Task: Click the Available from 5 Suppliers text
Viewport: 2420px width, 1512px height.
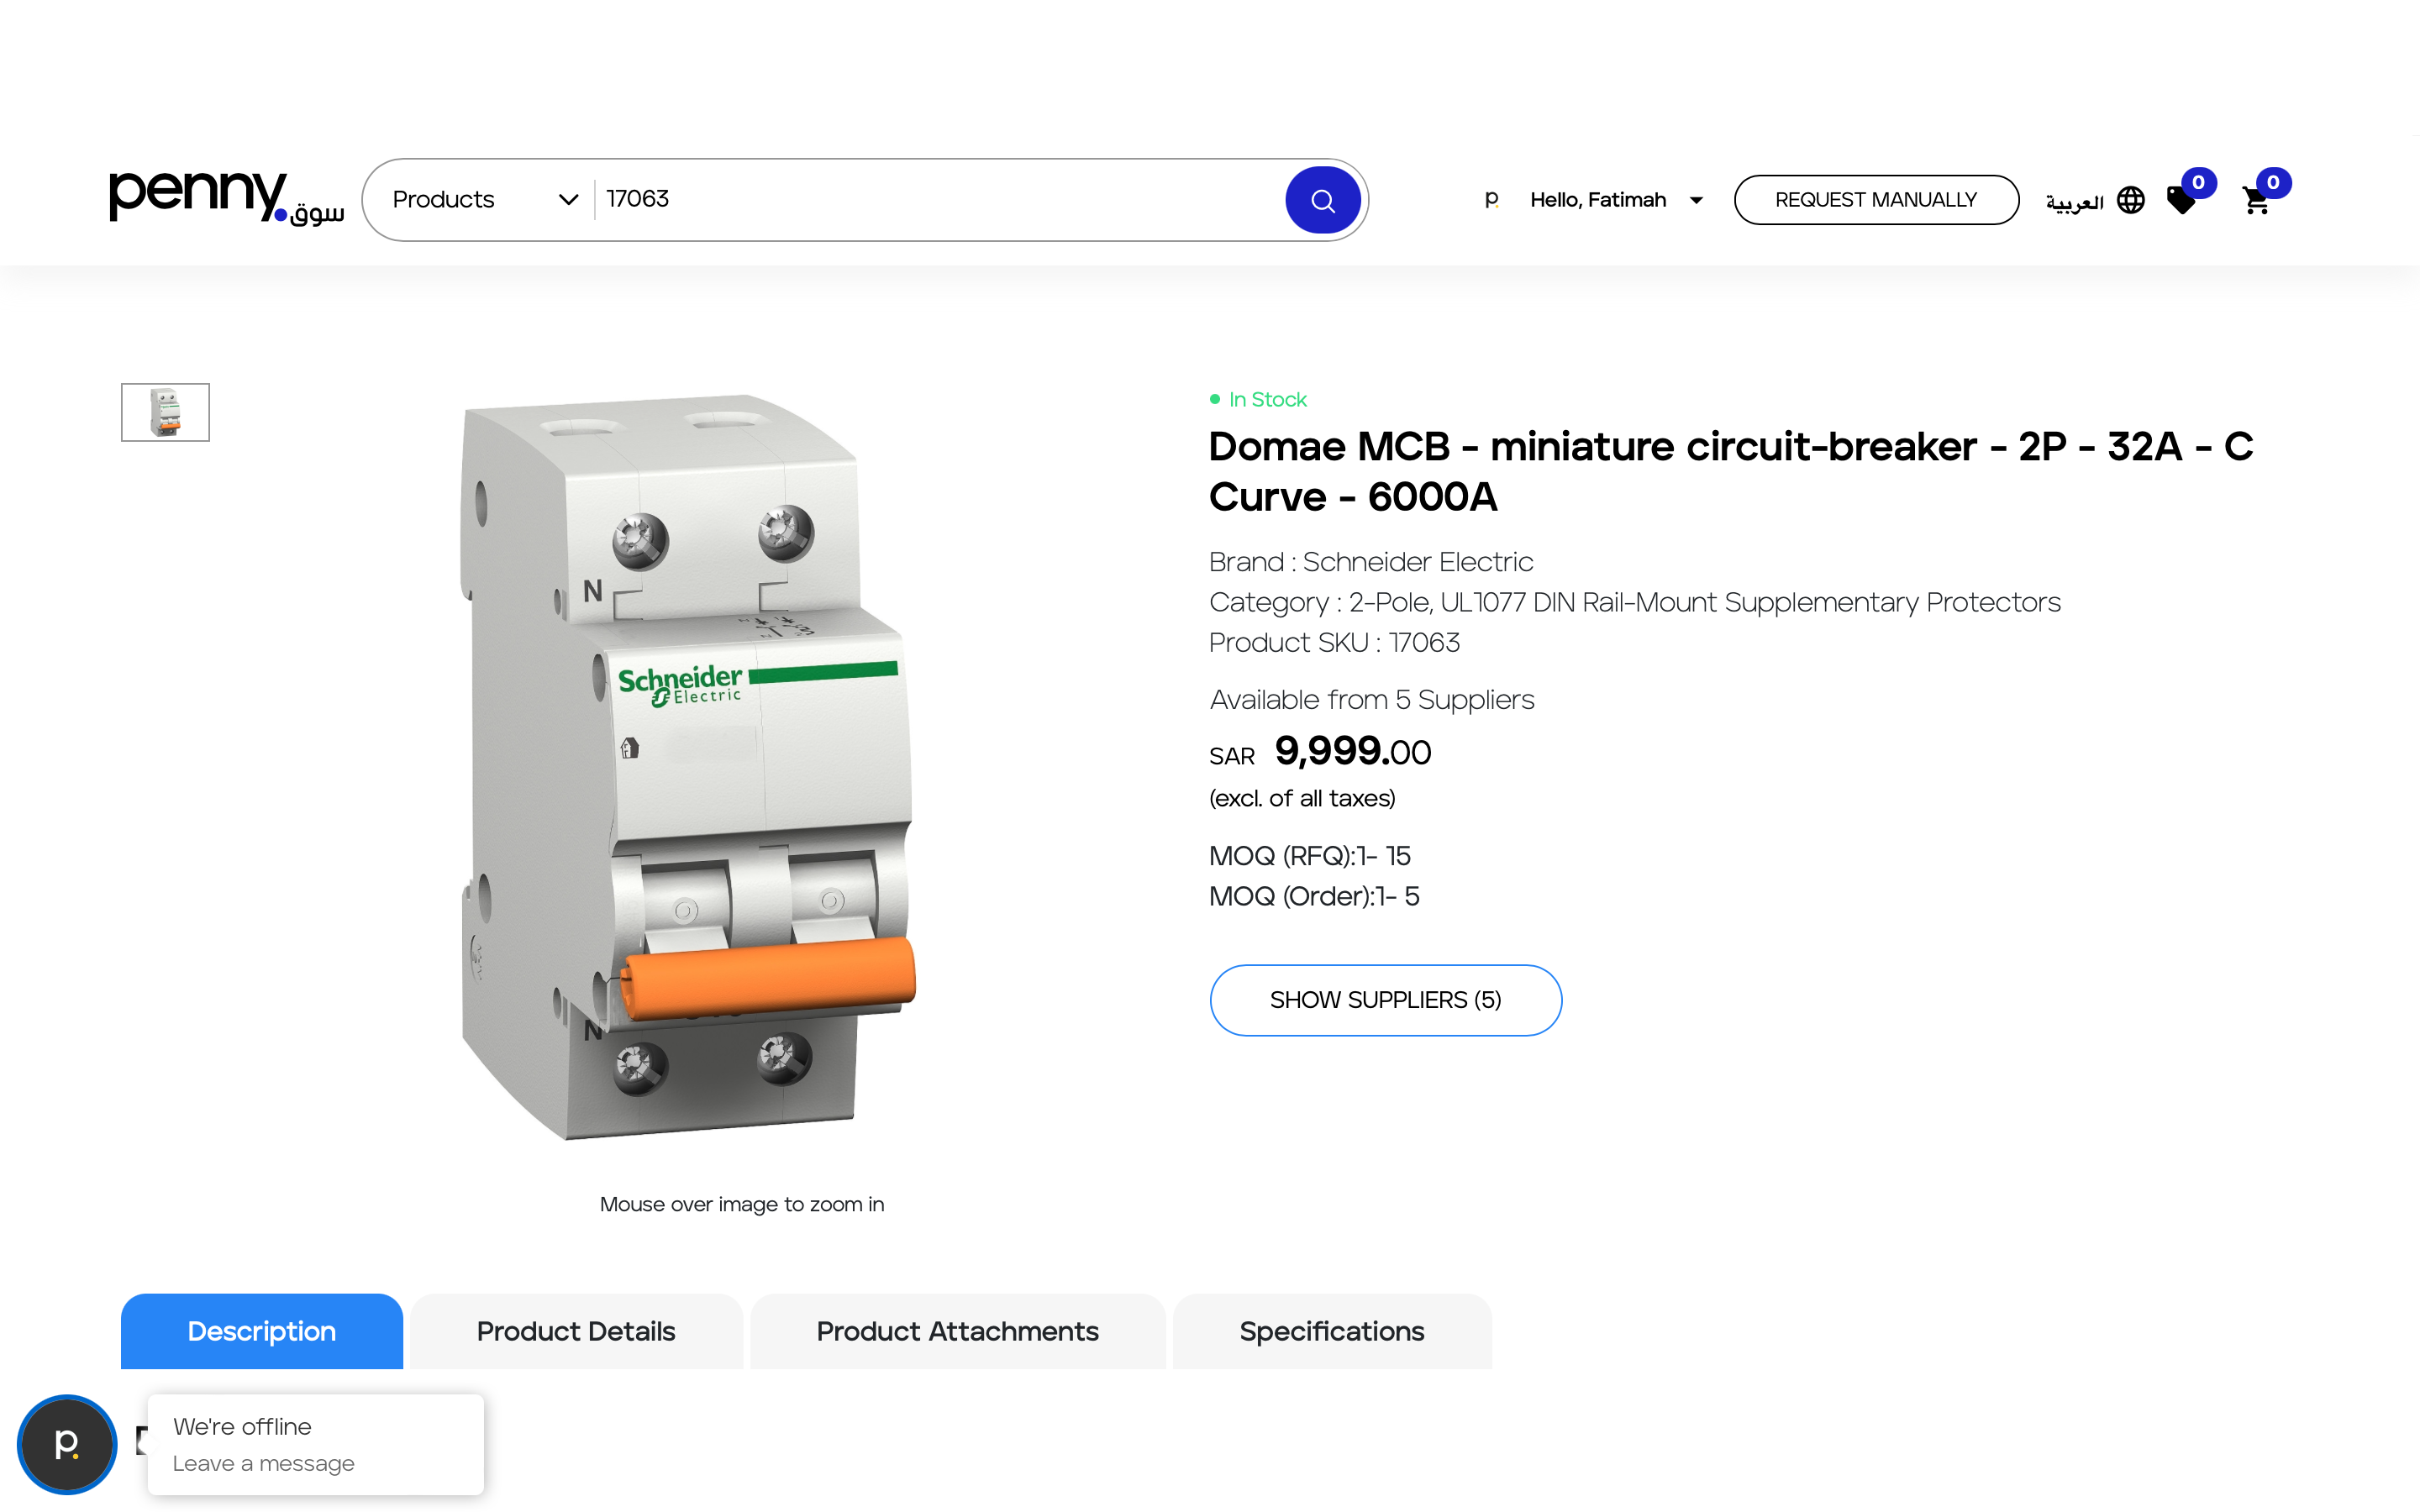Action: tap(1372, 700)
